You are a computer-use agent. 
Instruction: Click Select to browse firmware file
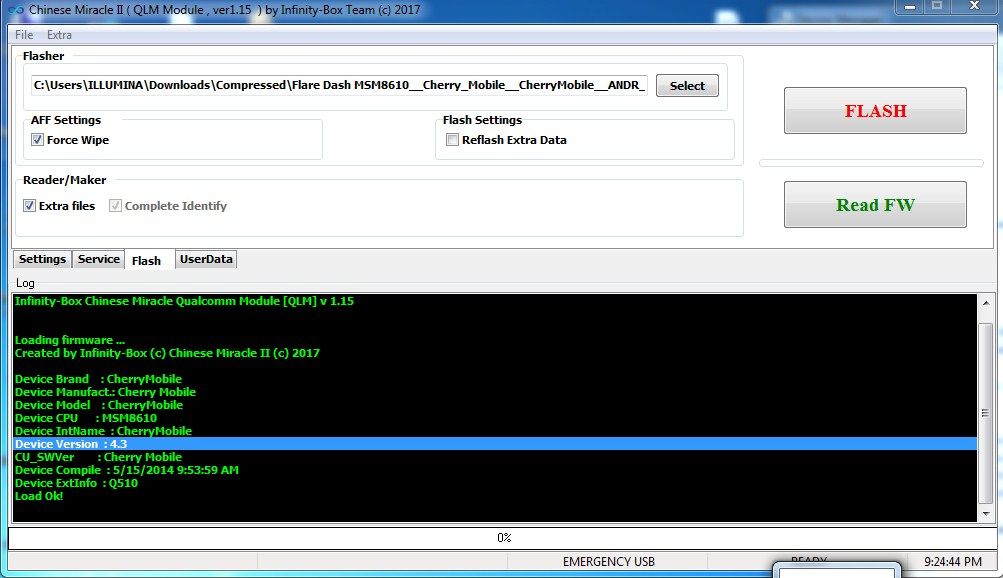pyautogui.click(x=687, y=86)
